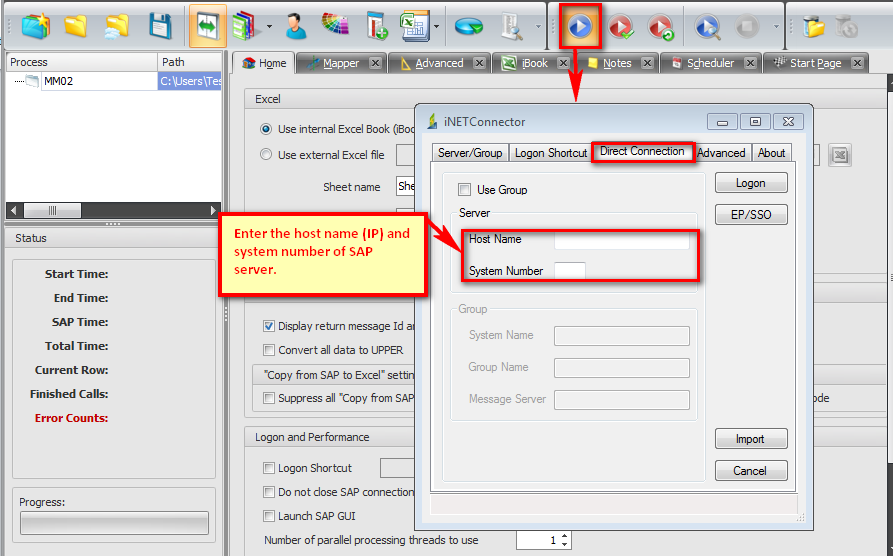Switch to the Logon Shortcut tab
This screenshot has height=556, width=893.
pyautogui.click(x=550, y=153)
